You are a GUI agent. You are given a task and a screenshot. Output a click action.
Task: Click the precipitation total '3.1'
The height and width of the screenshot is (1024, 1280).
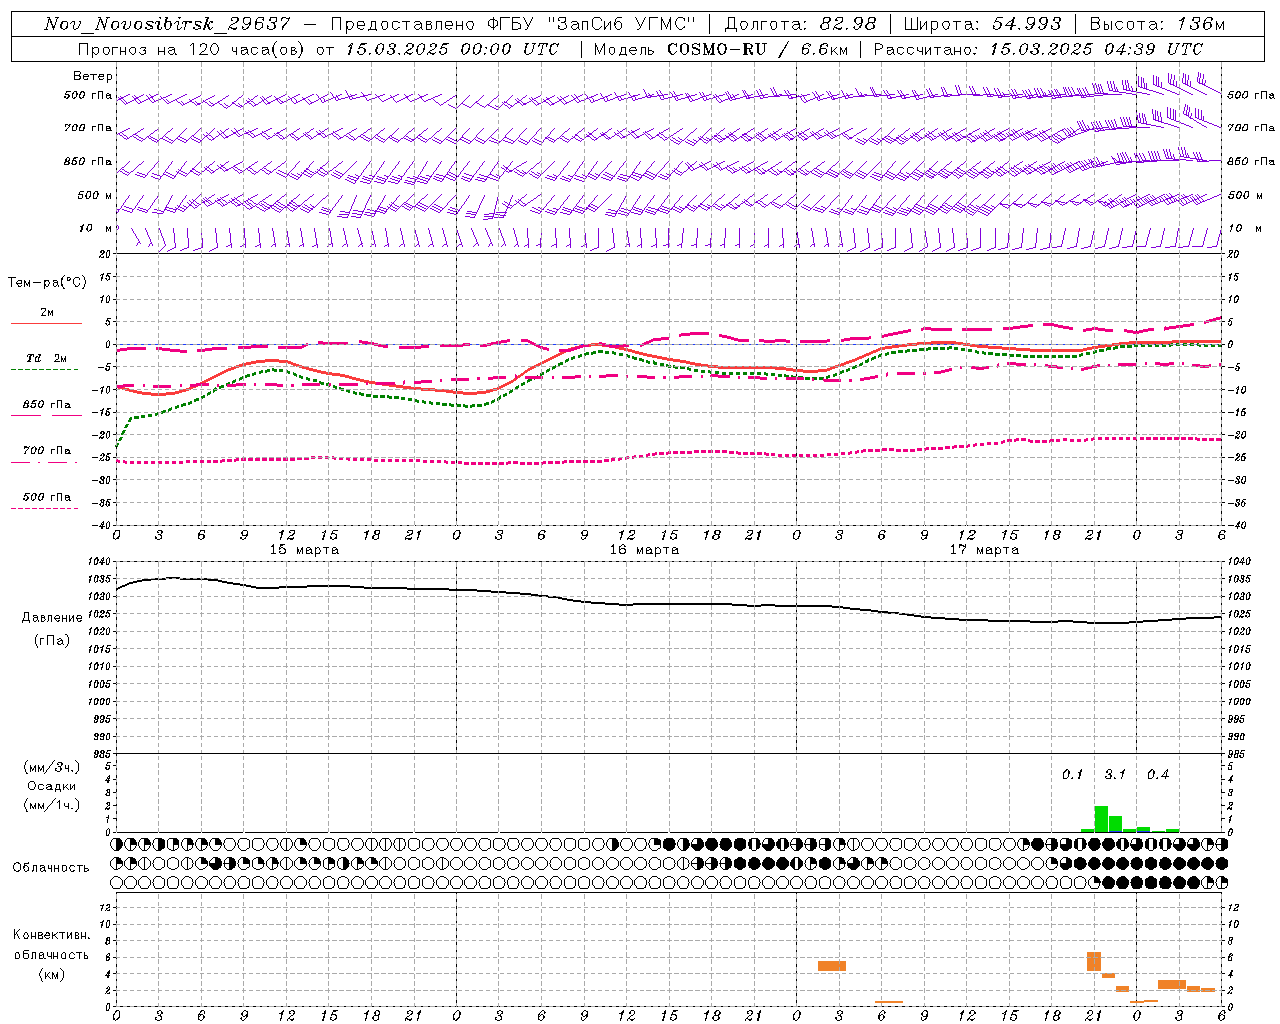pyautogui.click(x=1114, y=775)
